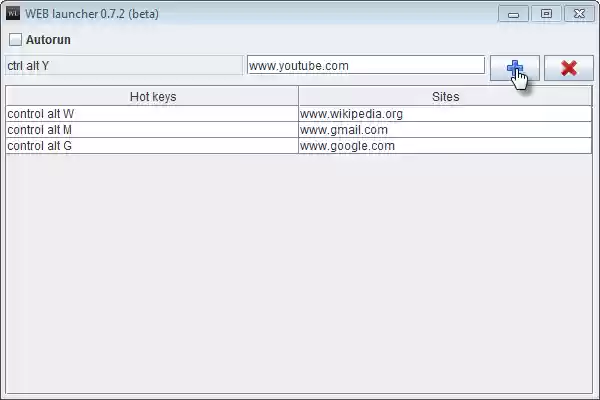
Task: Click the Sites column header
Action: click(445, 96)
